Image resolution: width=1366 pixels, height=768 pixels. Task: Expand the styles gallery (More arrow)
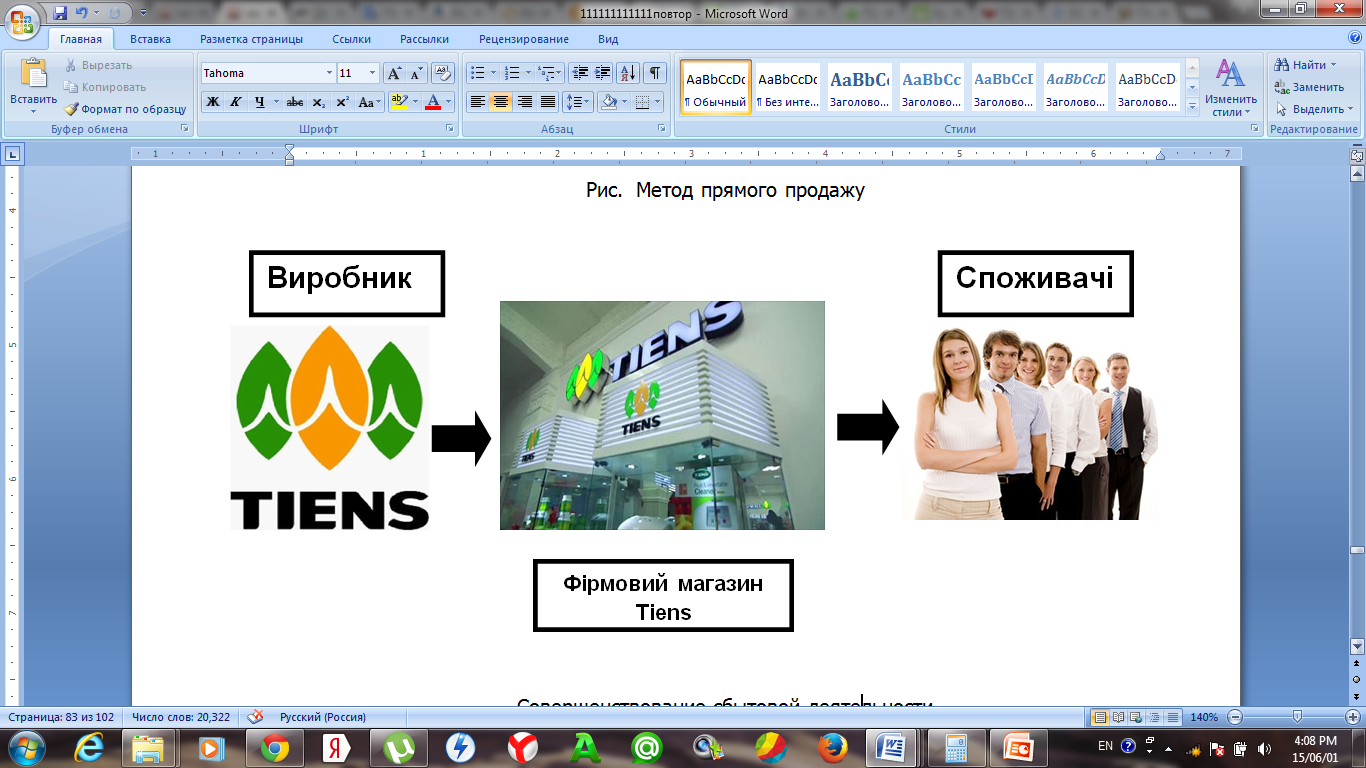click(1192, 107)
